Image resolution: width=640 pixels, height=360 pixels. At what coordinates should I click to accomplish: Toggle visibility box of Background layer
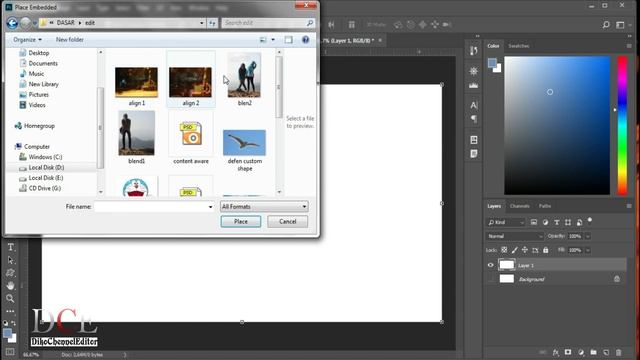tap(491, 279)
